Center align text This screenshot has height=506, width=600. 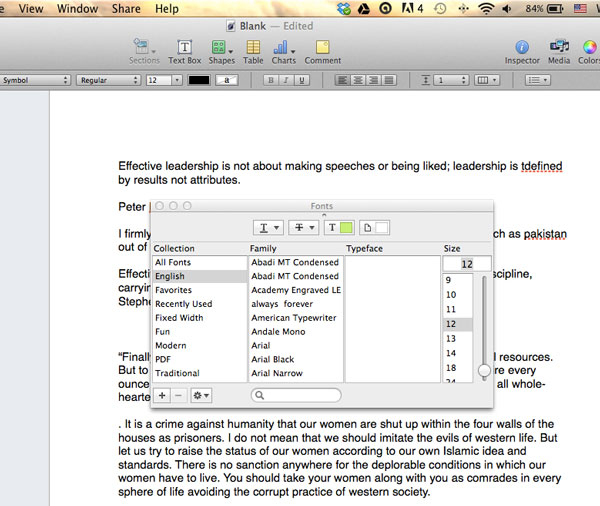tap(358, 80)
